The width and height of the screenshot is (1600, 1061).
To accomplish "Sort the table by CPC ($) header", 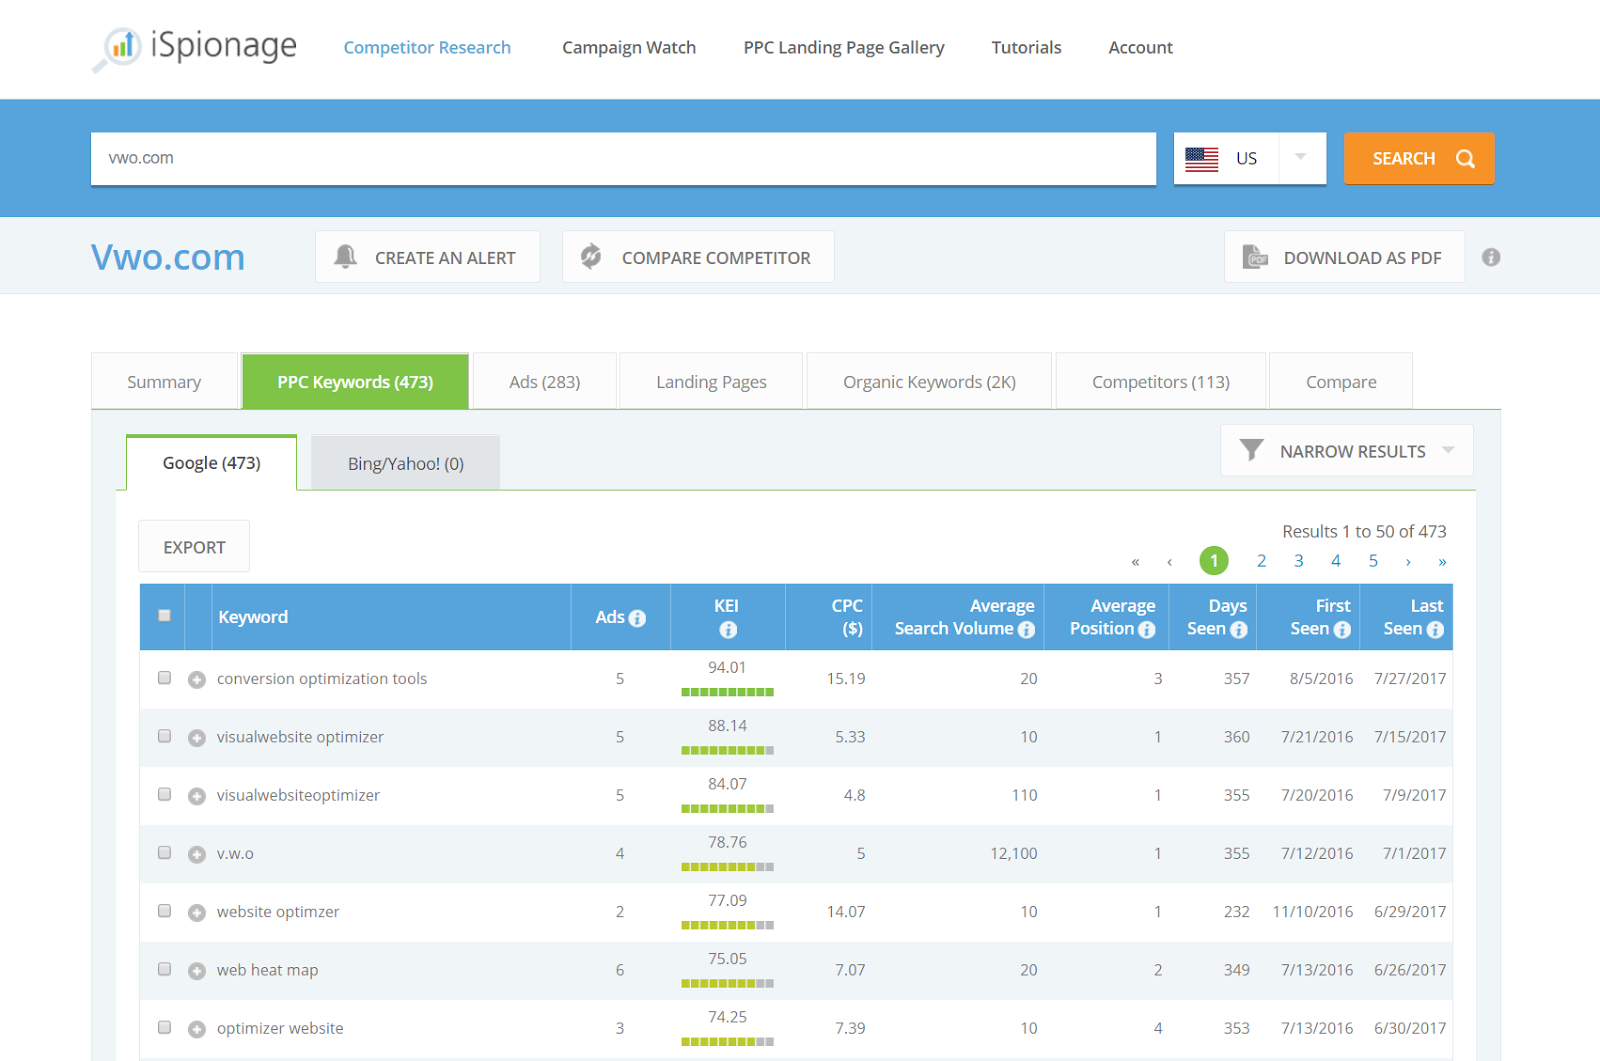I will click(847, 617).
